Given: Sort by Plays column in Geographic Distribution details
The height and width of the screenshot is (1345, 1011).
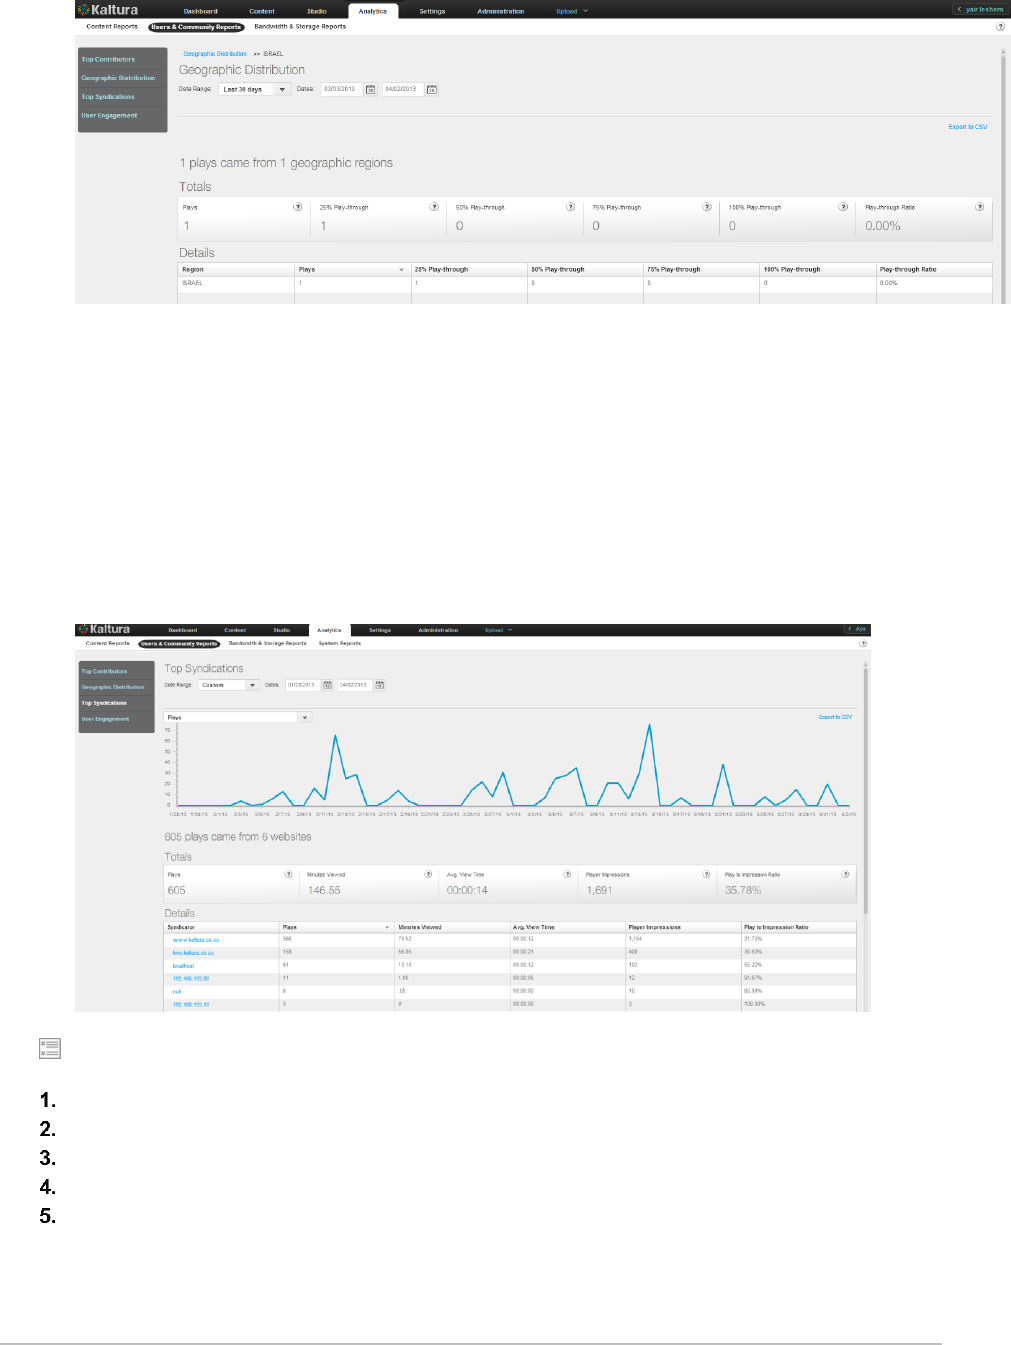Looking at the screenshot, I should coord(352,269).
